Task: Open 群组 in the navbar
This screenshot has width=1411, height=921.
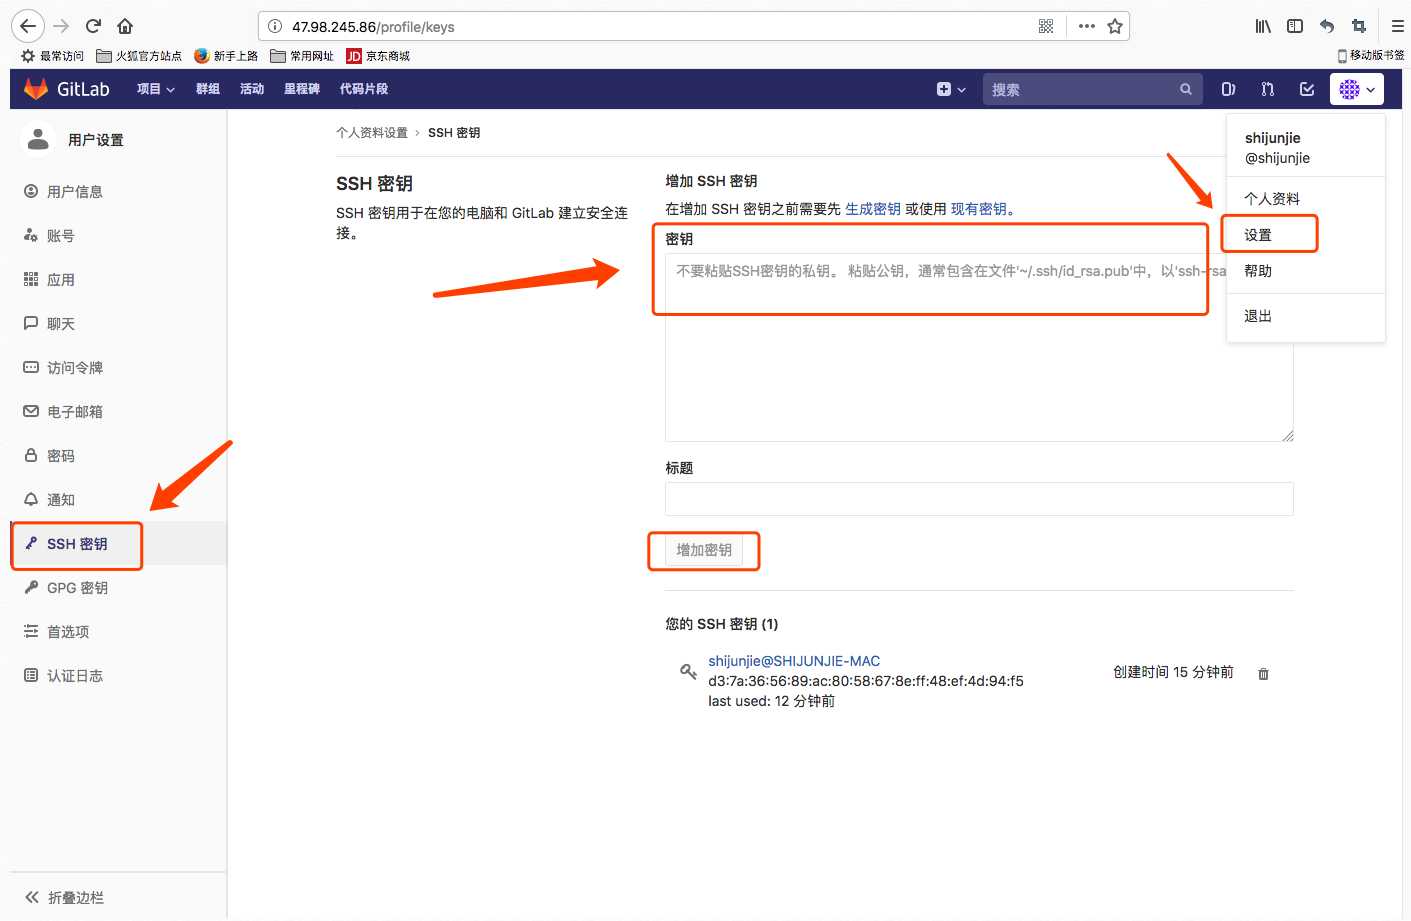Action: point(208,89)
